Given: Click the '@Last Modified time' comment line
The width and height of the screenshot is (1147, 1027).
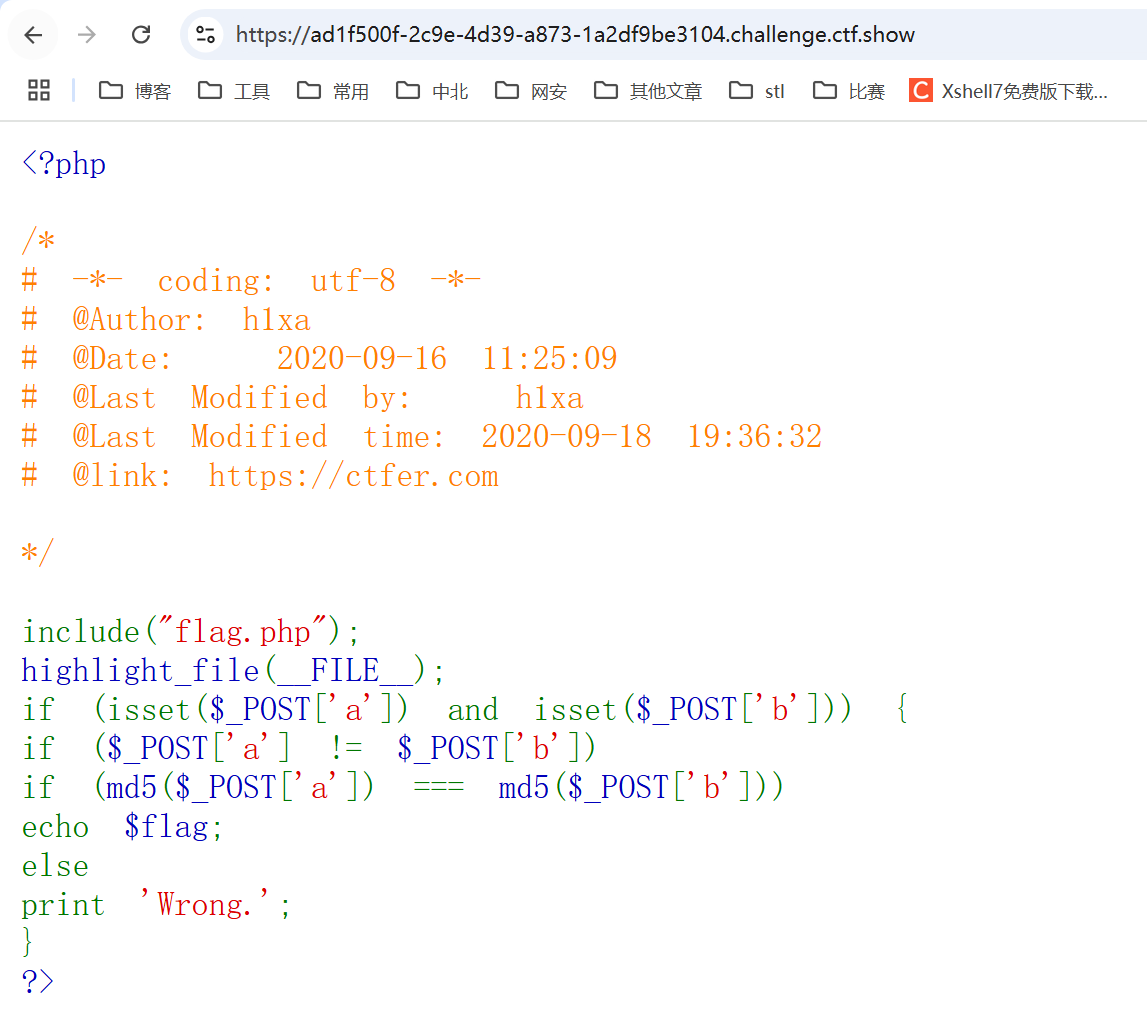Looking at the screenshot, I should coord(421,437).
